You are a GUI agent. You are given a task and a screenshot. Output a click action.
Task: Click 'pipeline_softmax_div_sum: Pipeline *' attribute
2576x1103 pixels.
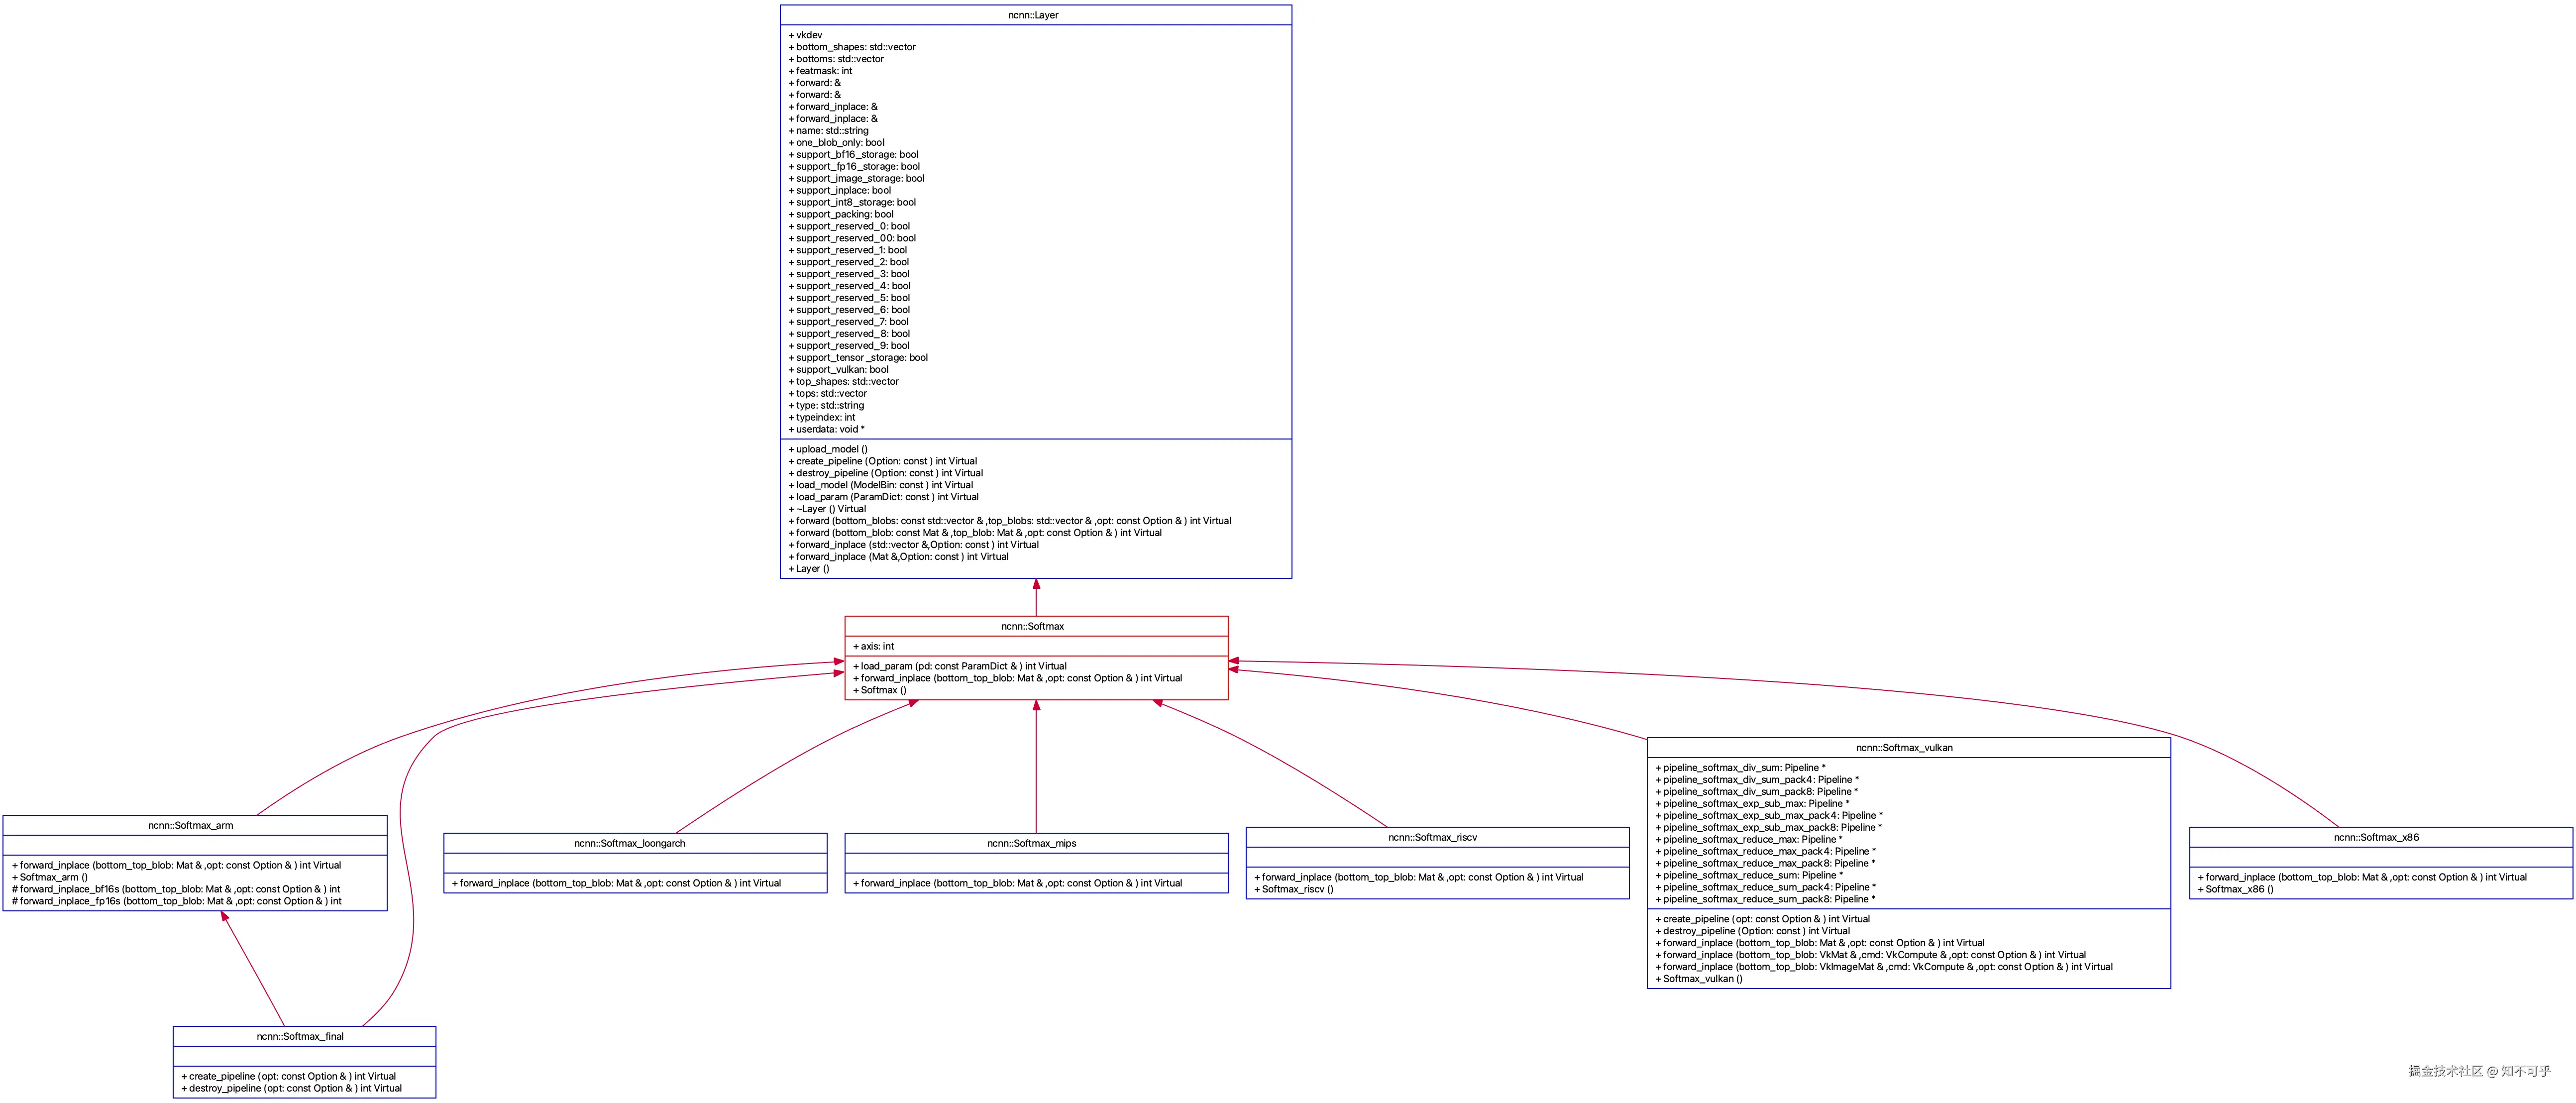coord(1740,768)
